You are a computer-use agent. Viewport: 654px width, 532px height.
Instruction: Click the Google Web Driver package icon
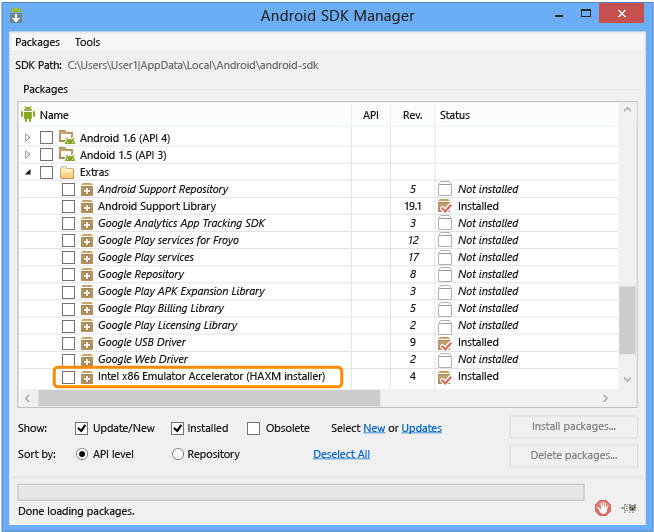pyautogui.click(x=87, y=360)
